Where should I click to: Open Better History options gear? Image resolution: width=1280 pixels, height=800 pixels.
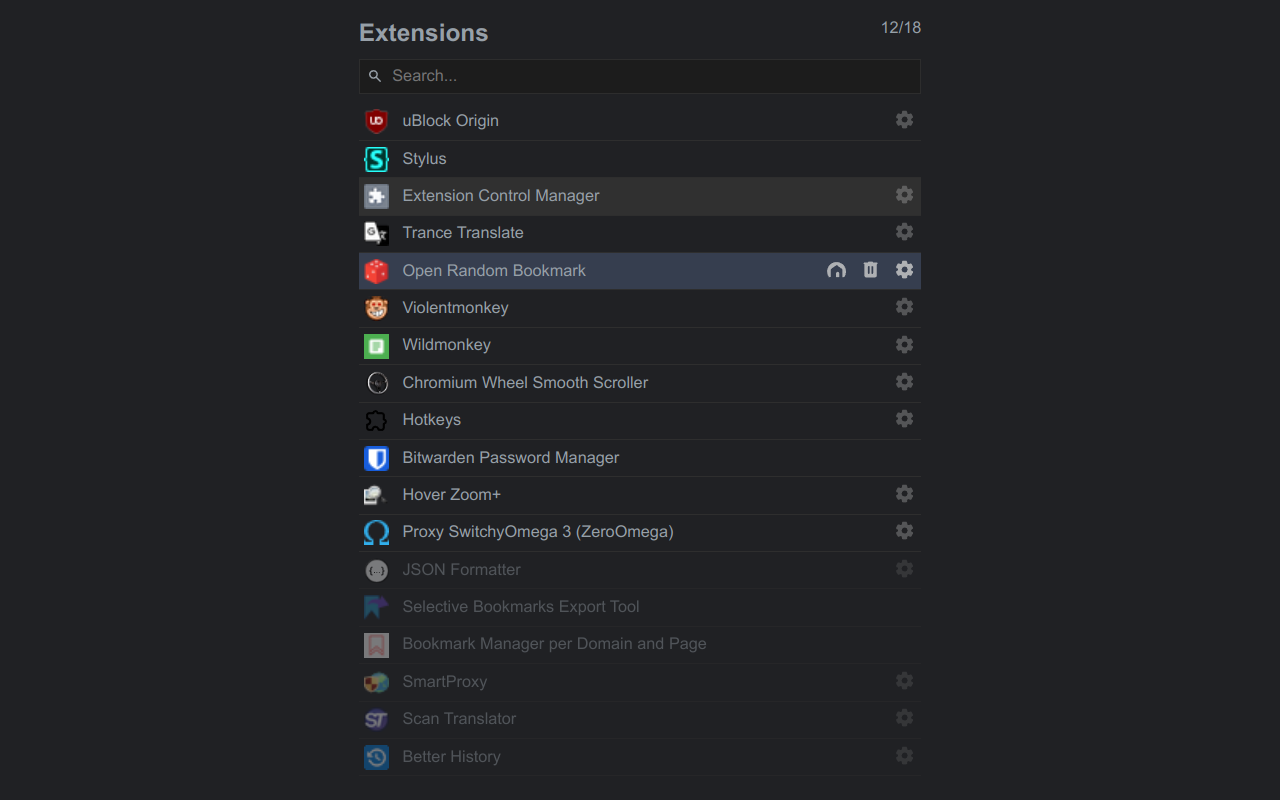[x=904, y=756]
